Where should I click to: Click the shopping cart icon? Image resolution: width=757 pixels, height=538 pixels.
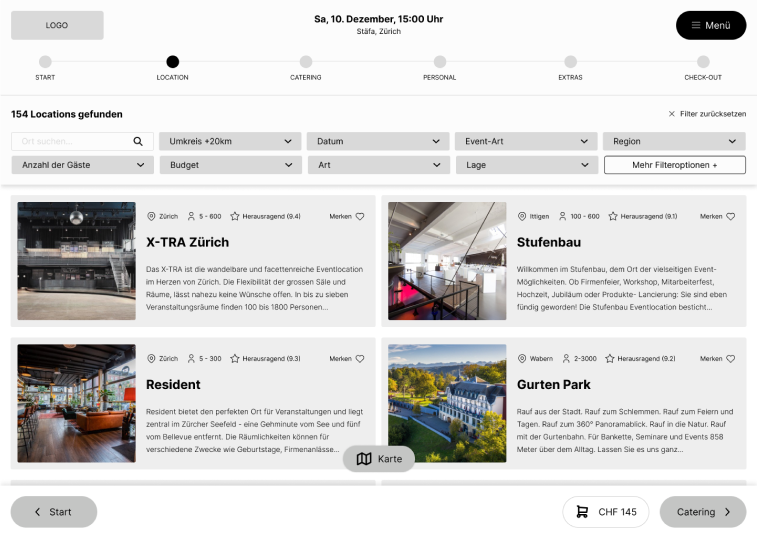(x=582, y=512)
